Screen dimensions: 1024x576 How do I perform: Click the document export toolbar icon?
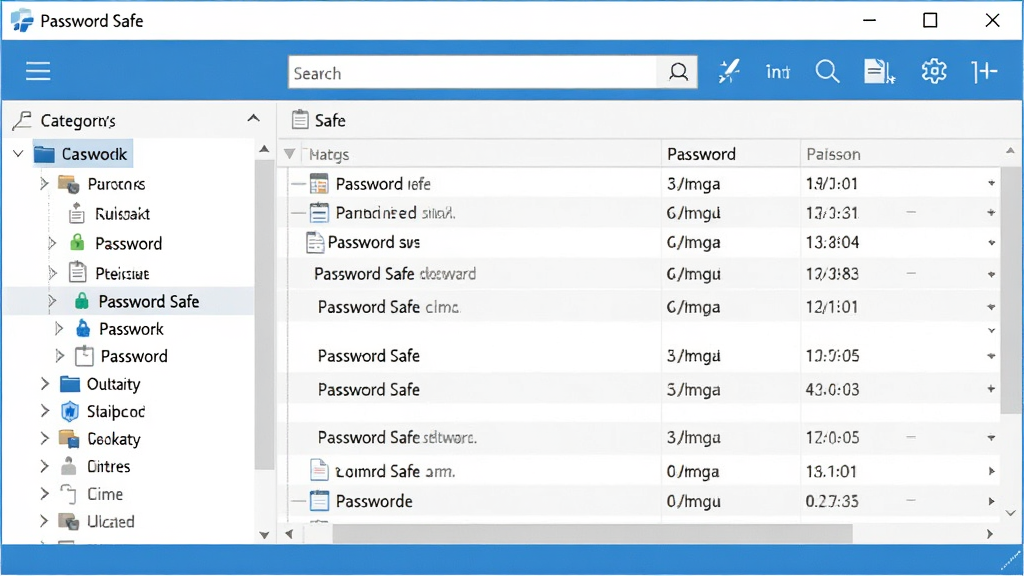pyautogui.click(x=879, y=71)
